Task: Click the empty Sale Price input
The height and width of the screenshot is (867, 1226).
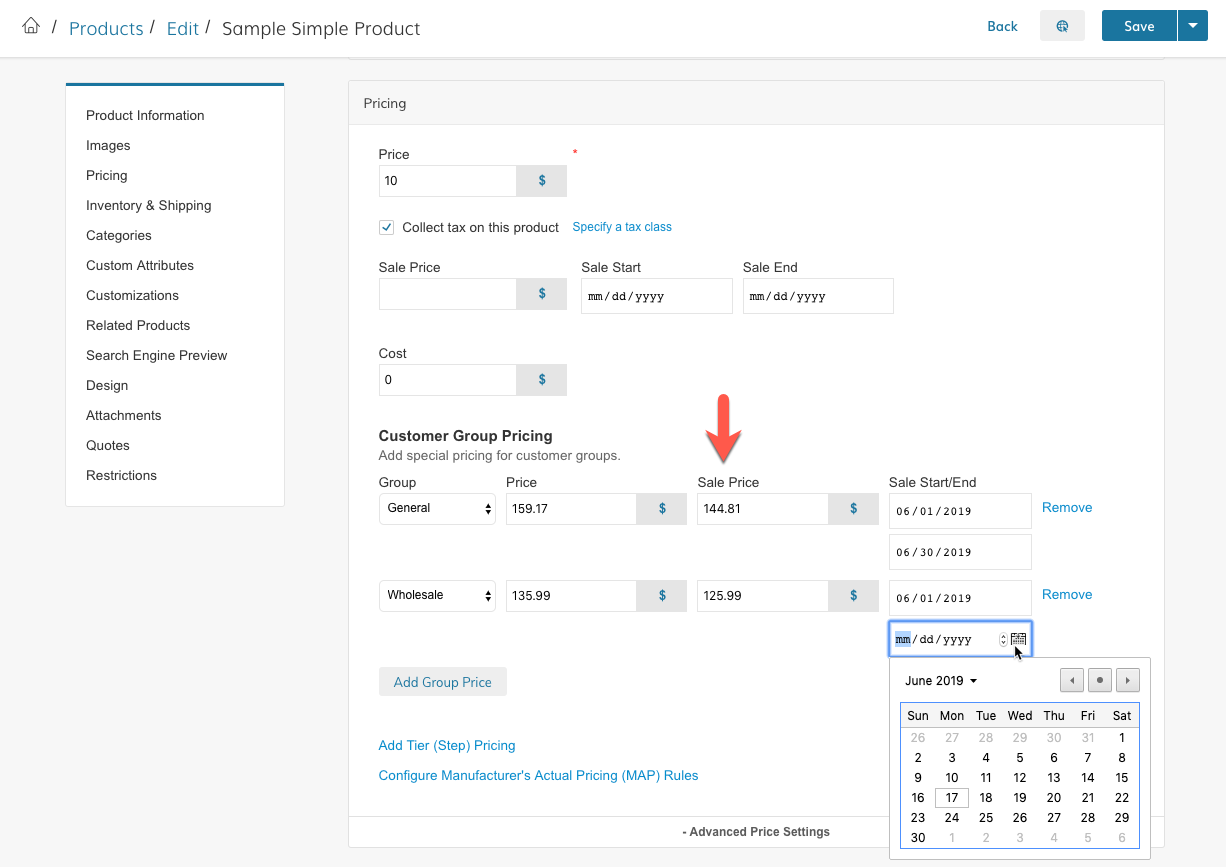Action: [x=448, y=294]
